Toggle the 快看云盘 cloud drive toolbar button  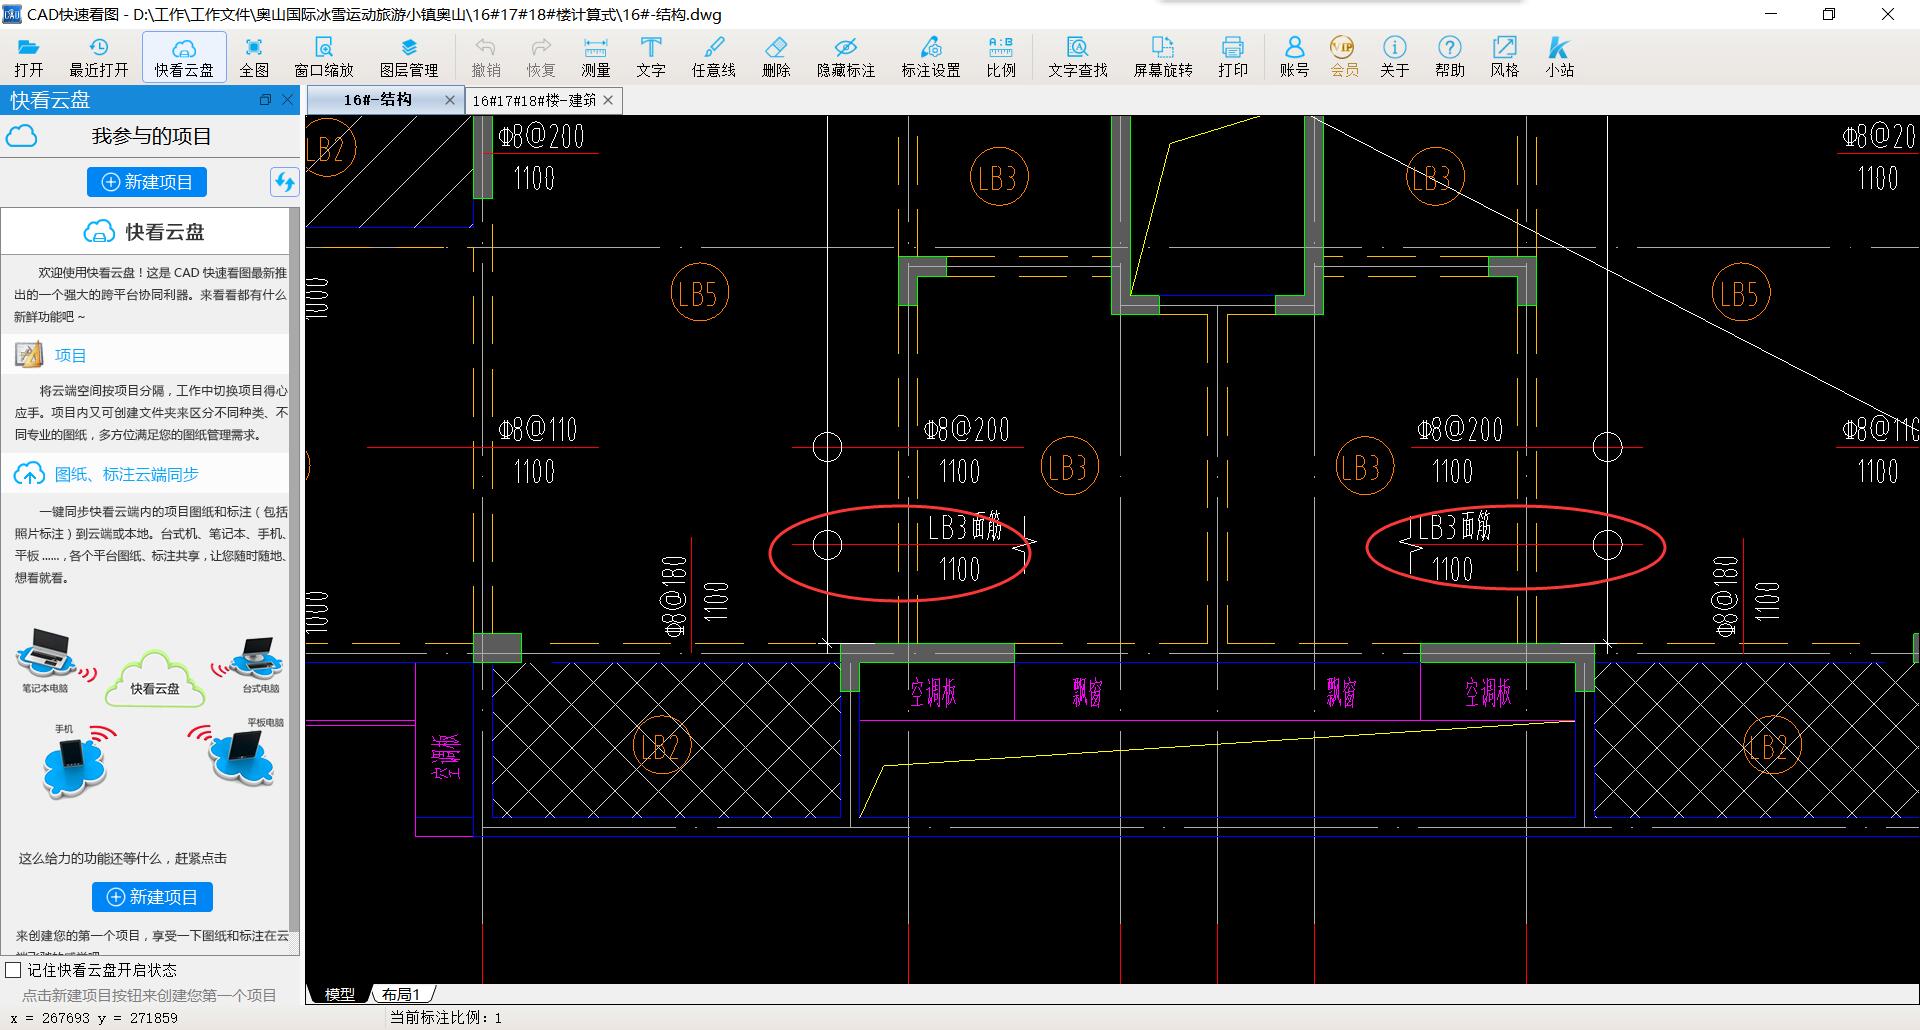184,57
